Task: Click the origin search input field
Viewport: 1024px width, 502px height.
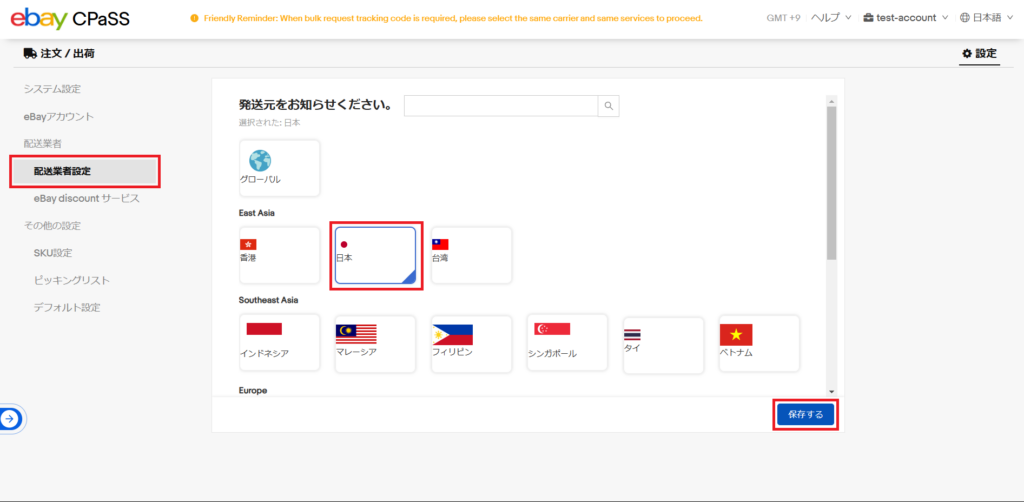Action: point(502,106)
